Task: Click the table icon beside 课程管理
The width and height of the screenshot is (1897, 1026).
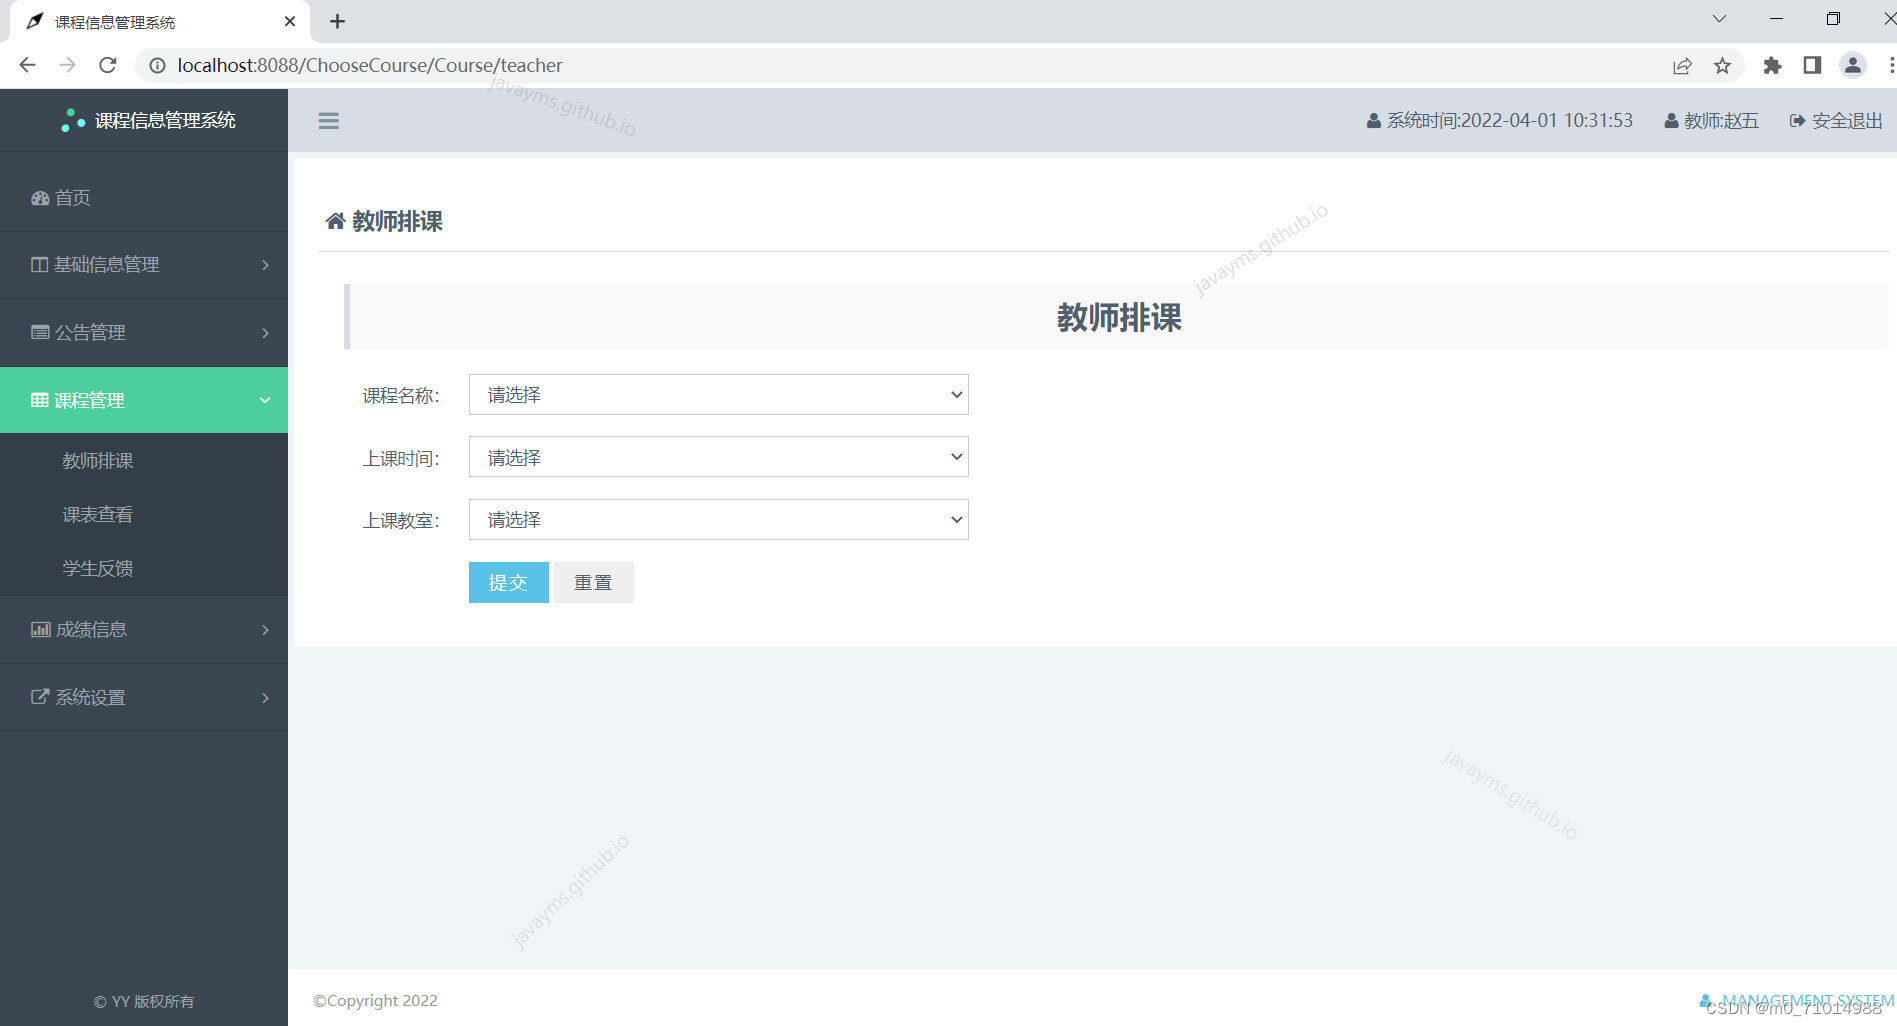Action: coord(39,400)
